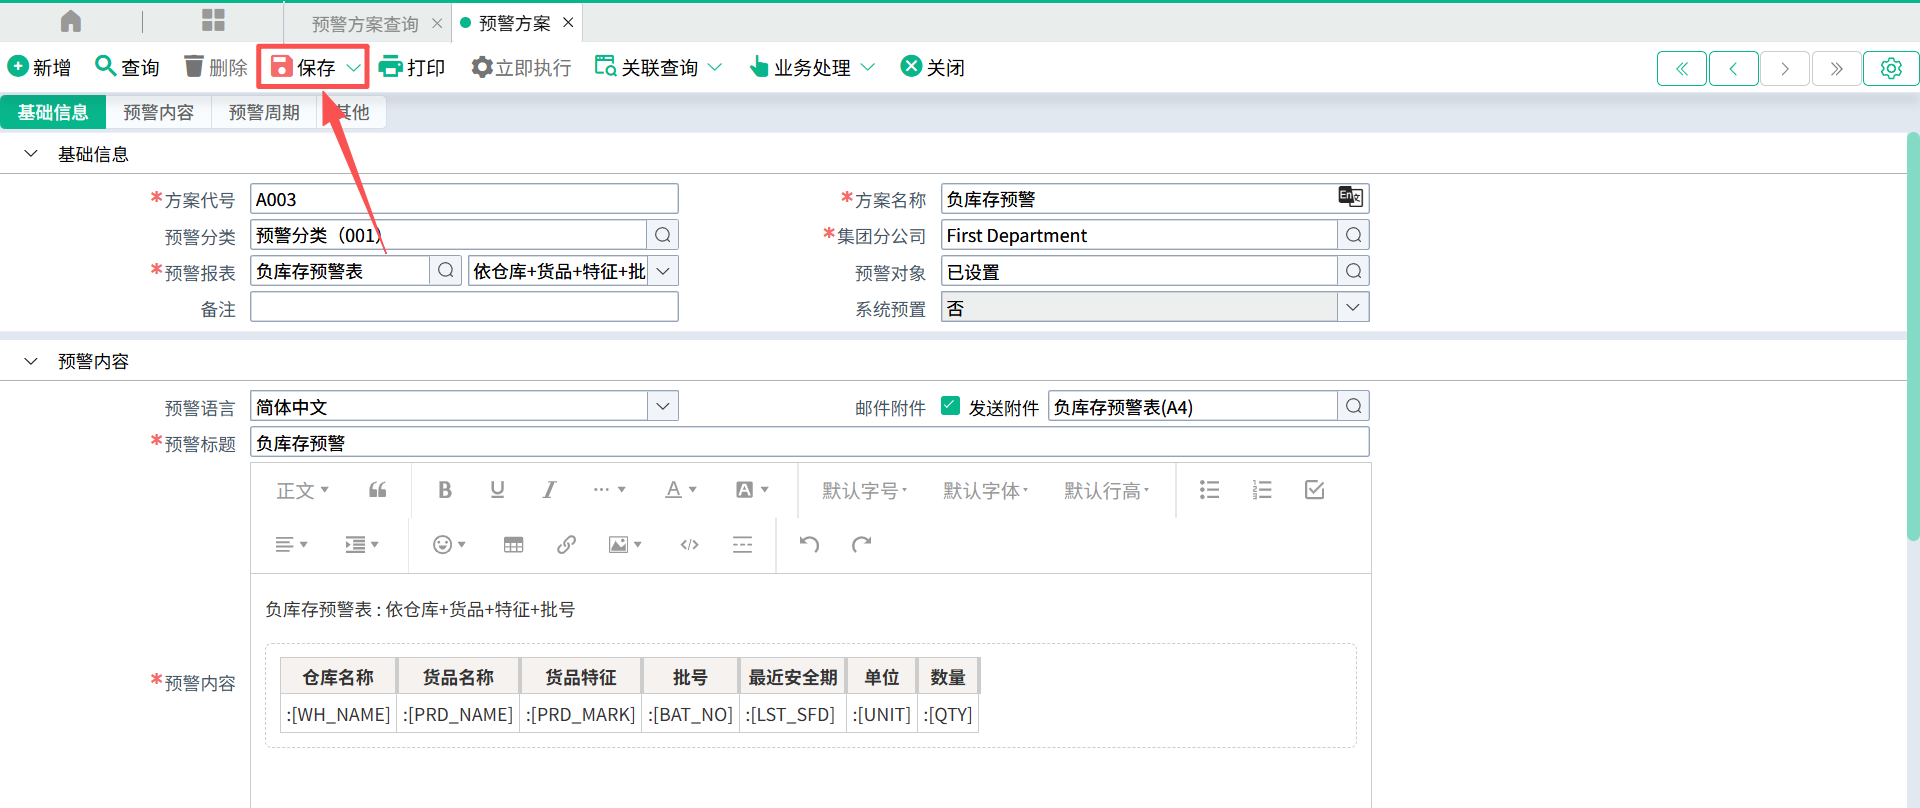Click the 保存 button
This screenshot has width=1920, height=808.
[x=304, y=67]
